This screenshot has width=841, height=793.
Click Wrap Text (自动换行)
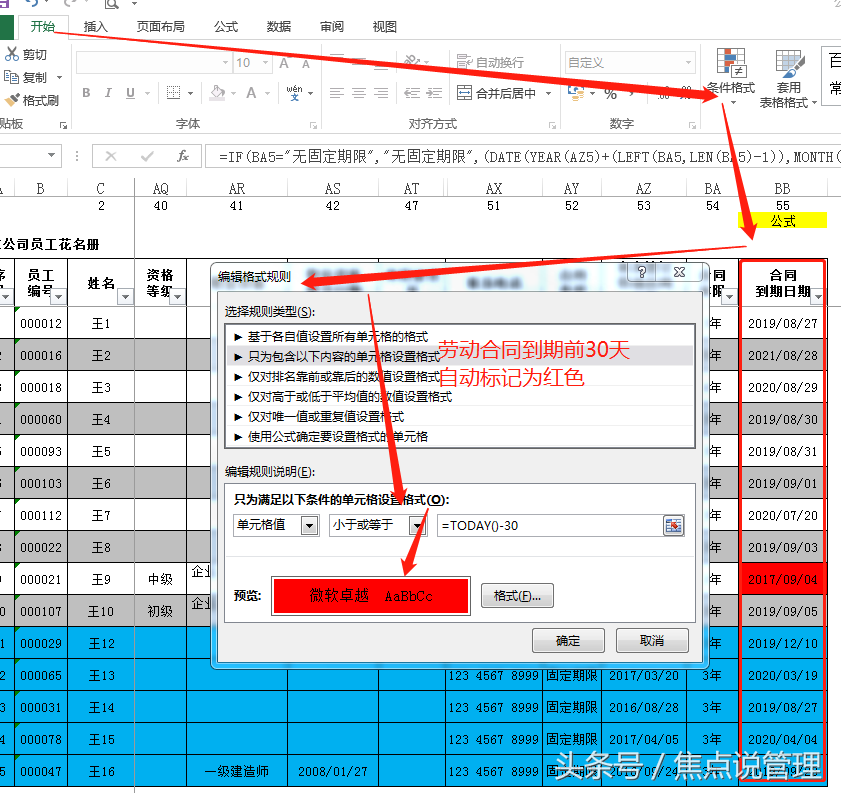[x=490, y=62]
